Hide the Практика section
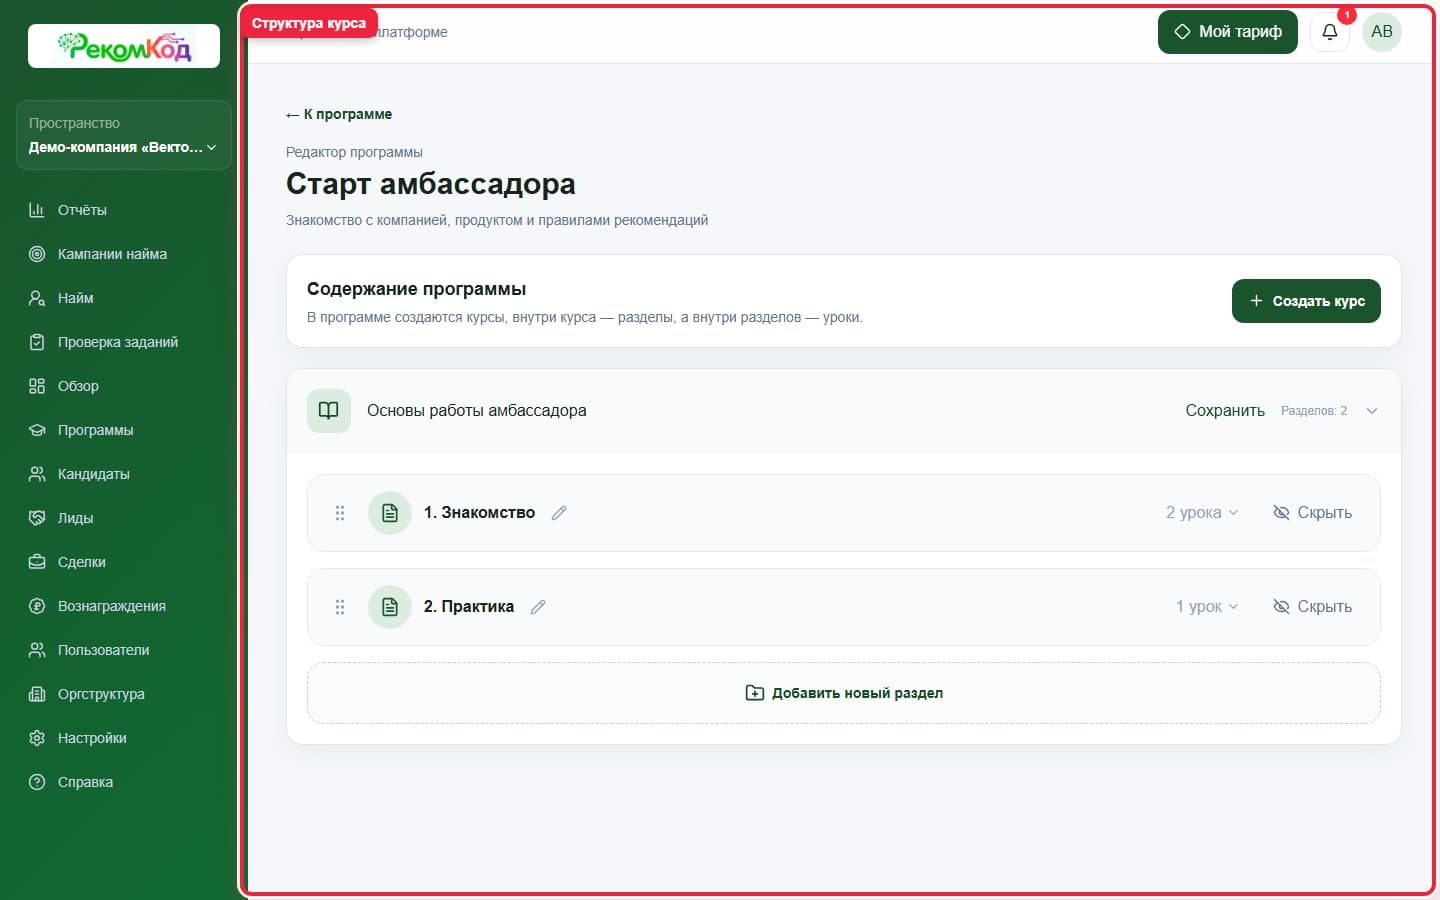The width and height of the screenshot is (1440, 900). tap(1312, 607)
